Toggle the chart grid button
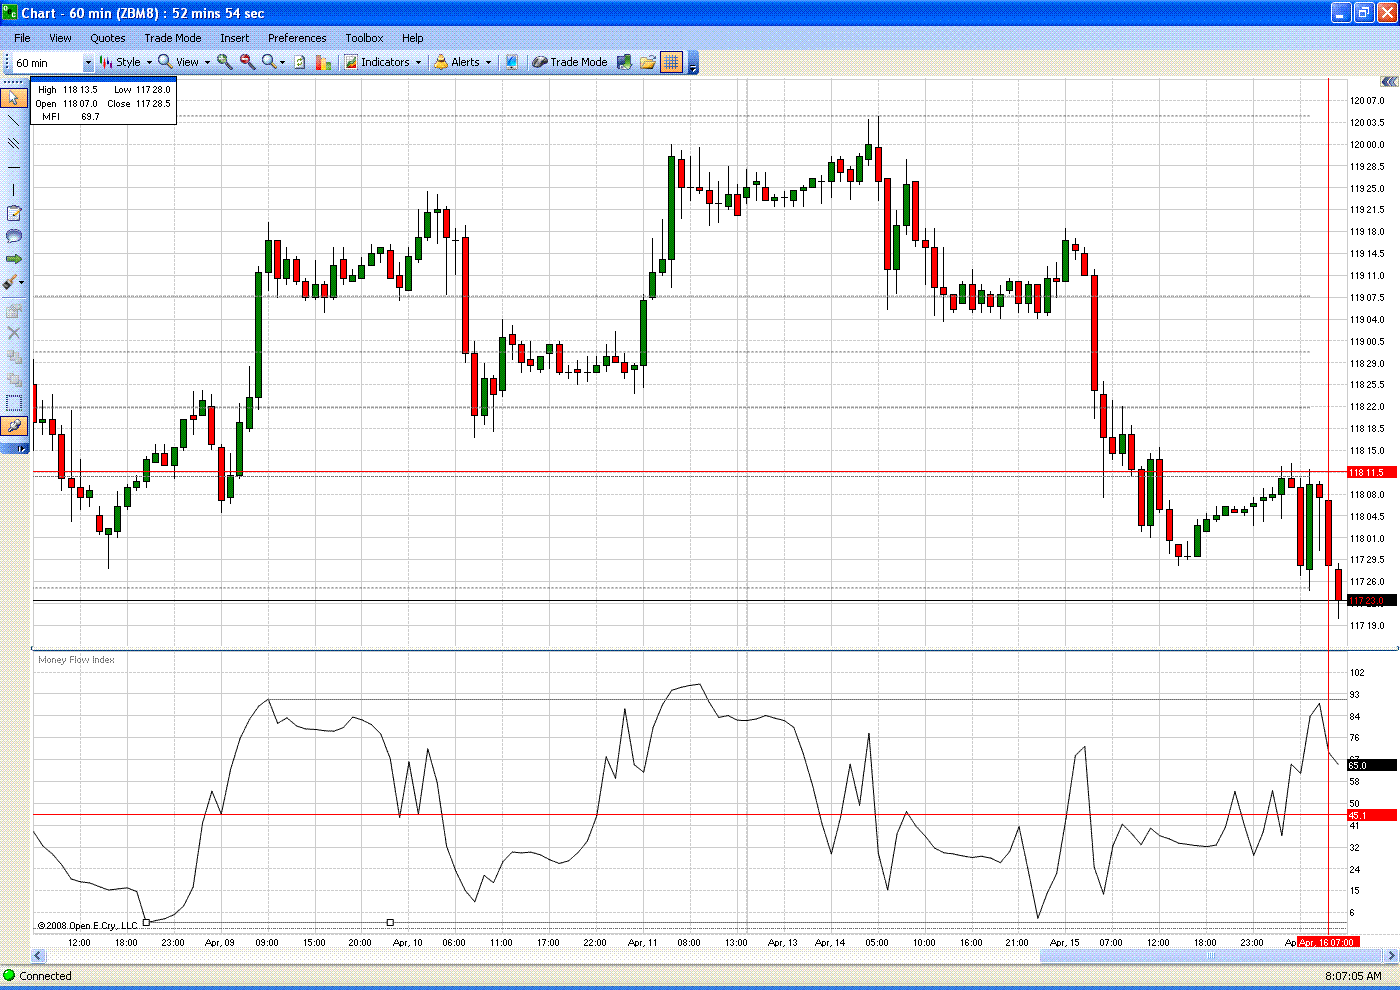The width and height of the screenshot is (1400, 990). (671, 62)
